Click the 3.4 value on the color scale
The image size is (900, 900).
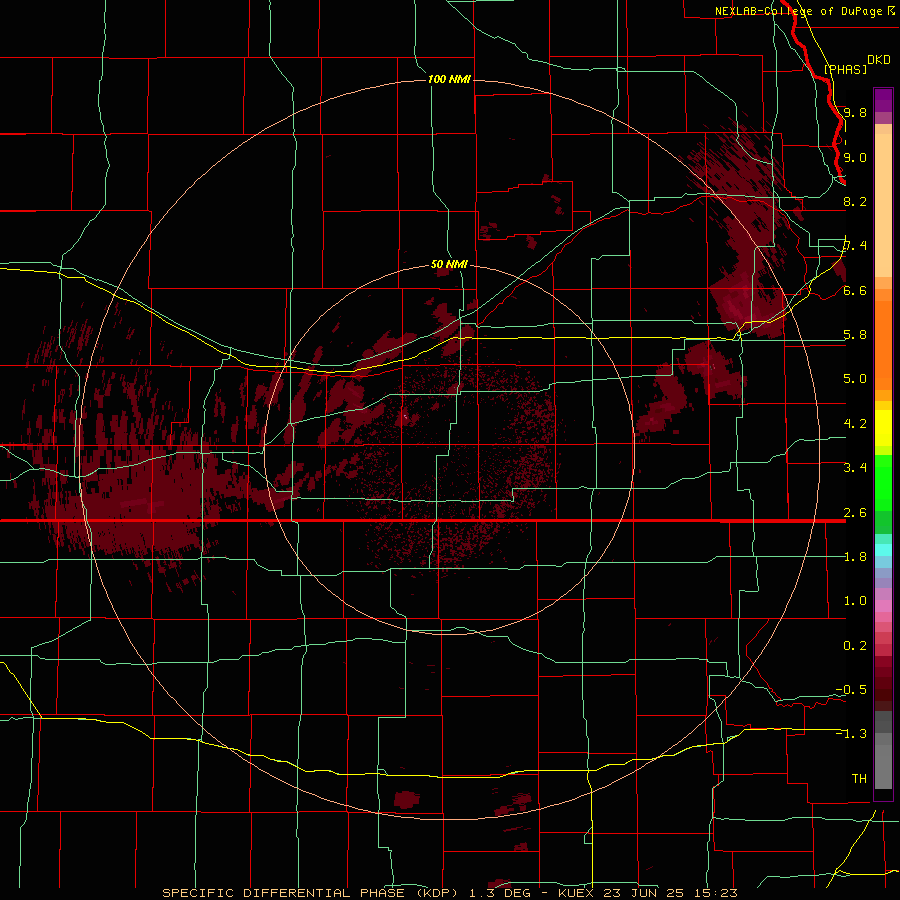pos(855,468)
